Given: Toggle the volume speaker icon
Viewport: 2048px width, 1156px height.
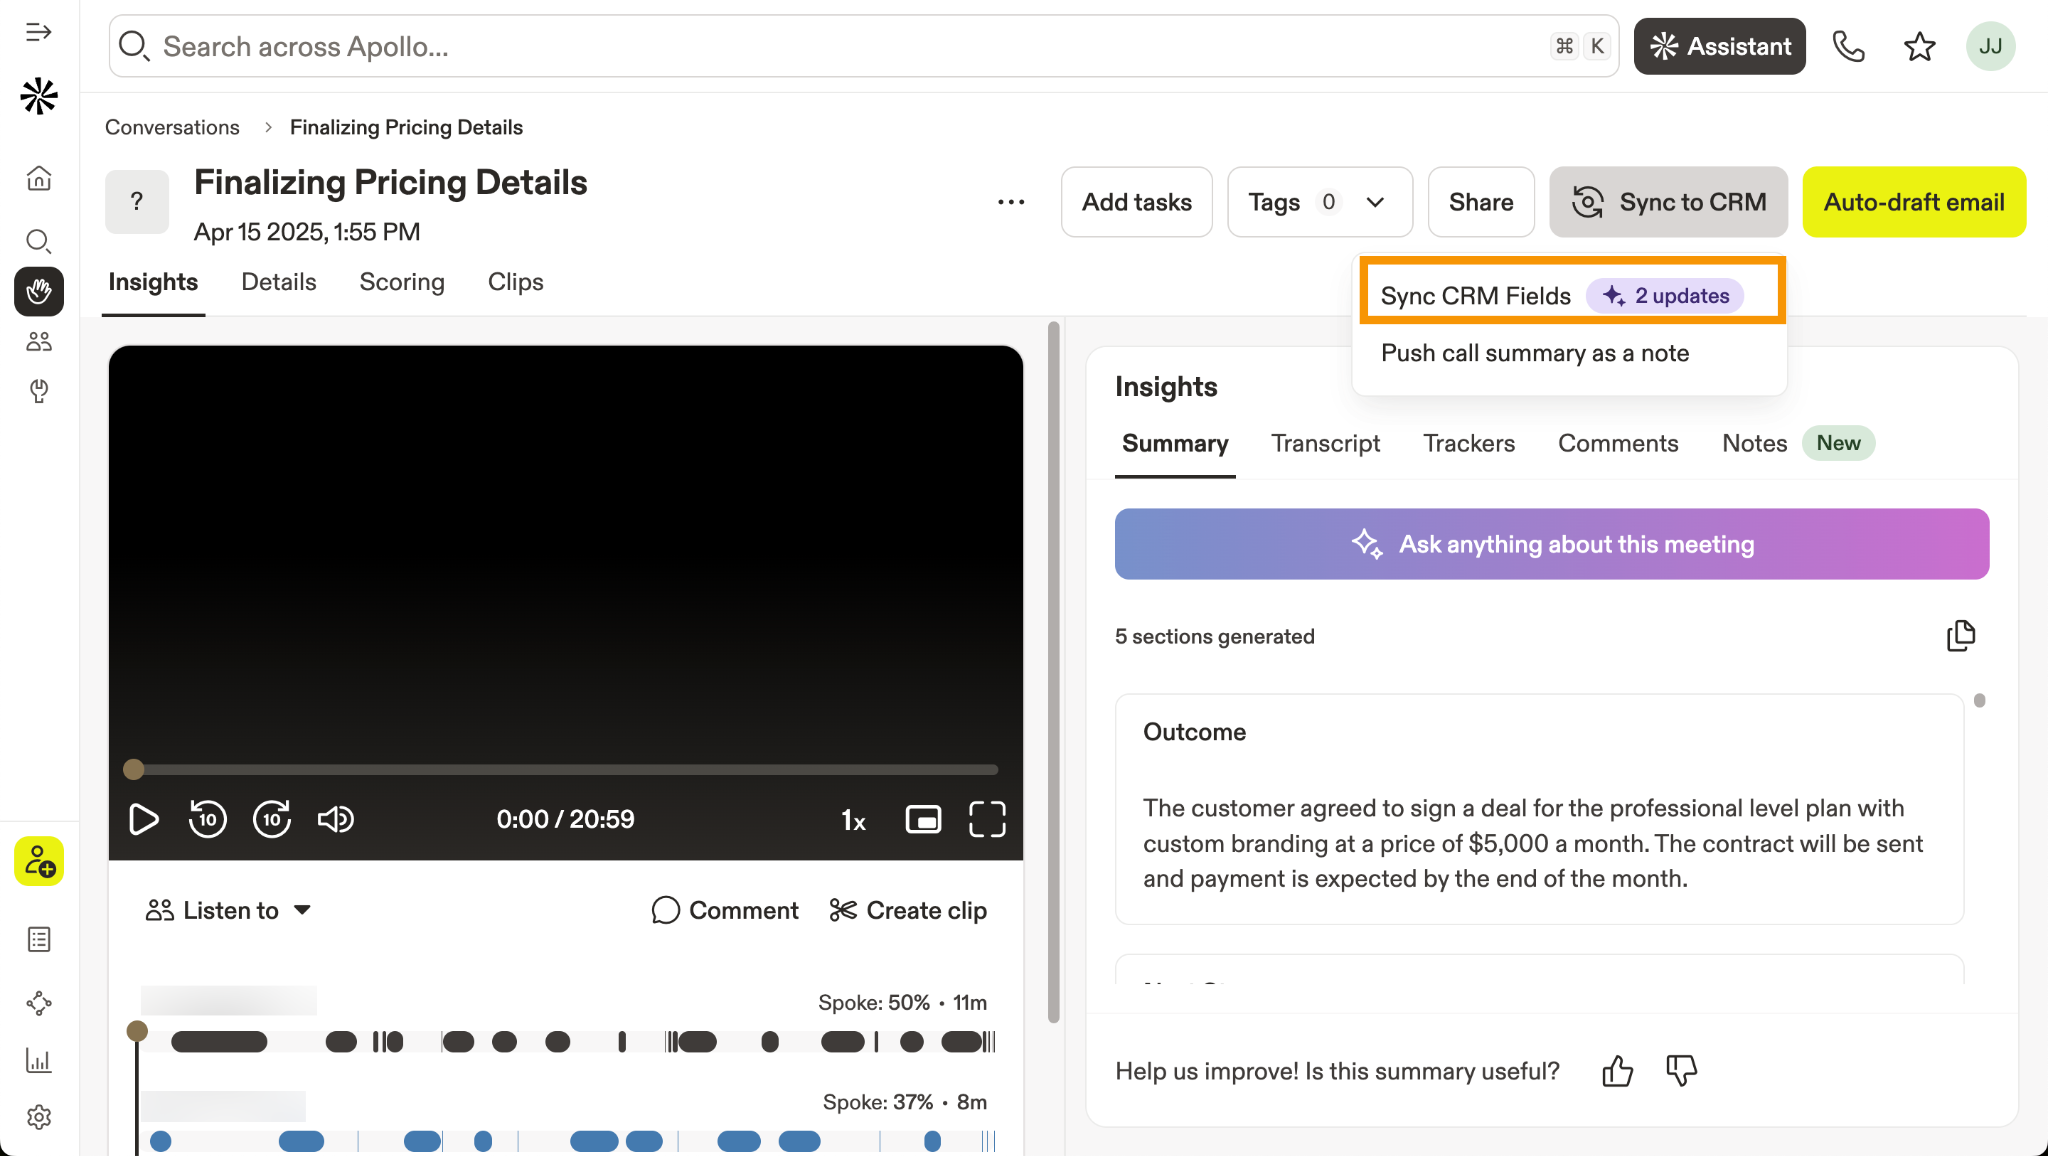Looking at the screenshot, I should coord(336,819).
